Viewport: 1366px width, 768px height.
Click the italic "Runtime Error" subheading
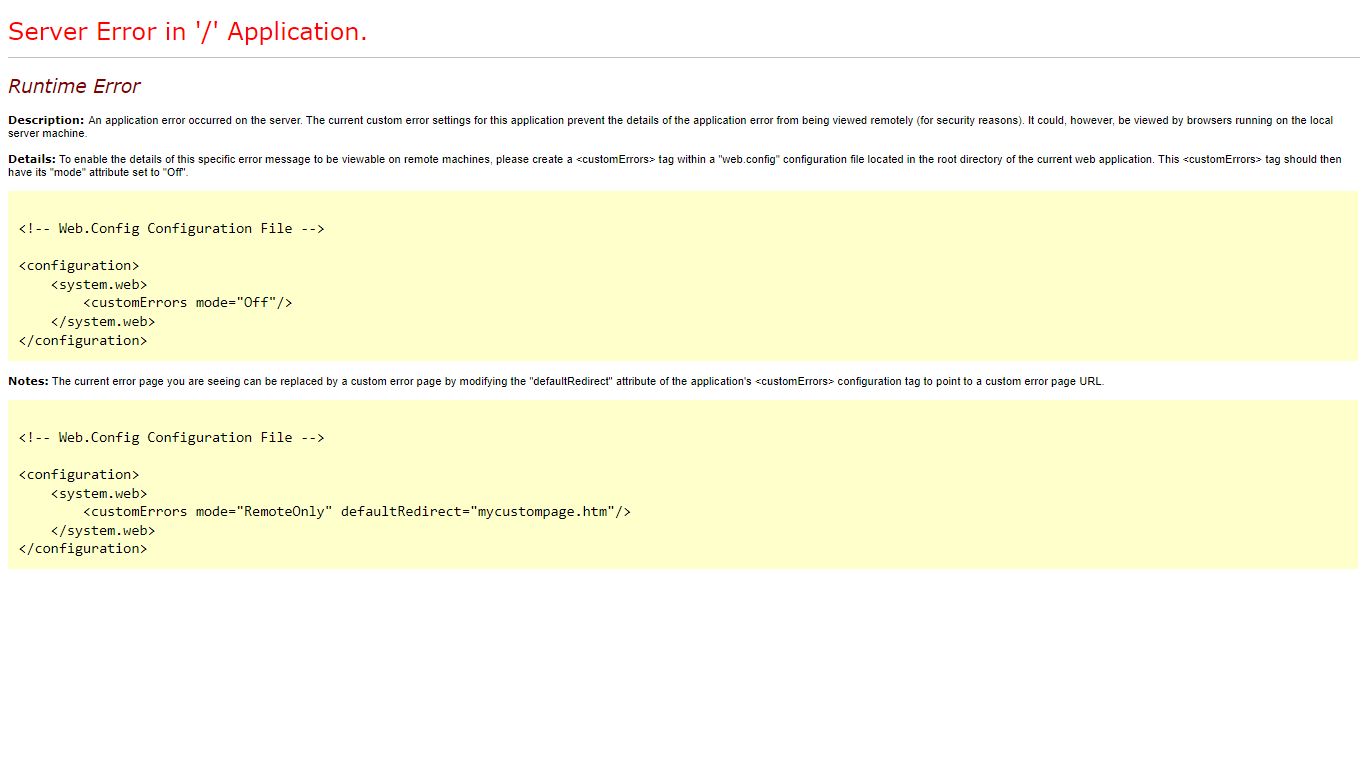coord(74,86)
